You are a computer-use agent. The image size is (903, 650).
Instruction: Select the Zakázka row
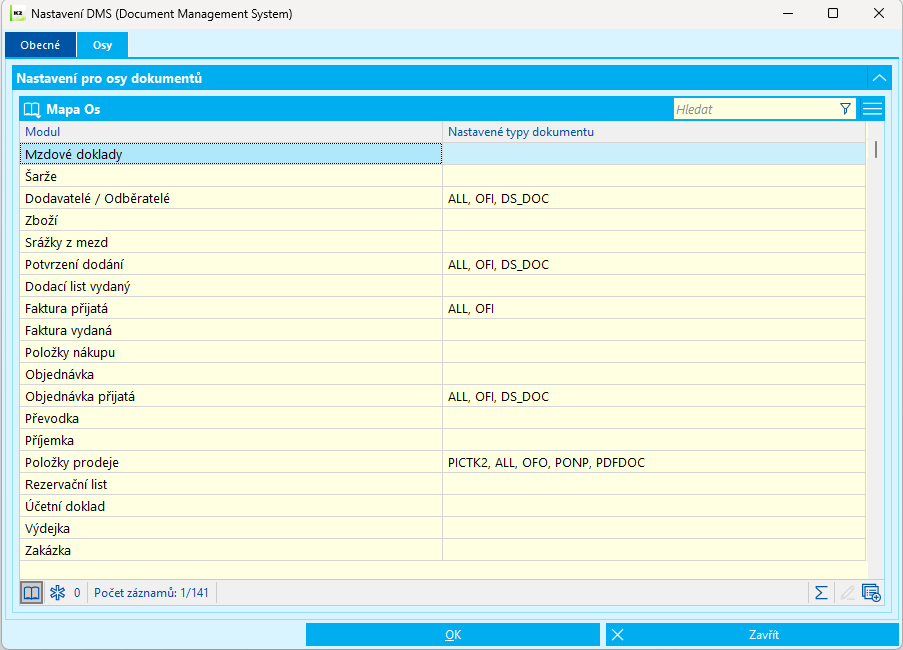442,550
